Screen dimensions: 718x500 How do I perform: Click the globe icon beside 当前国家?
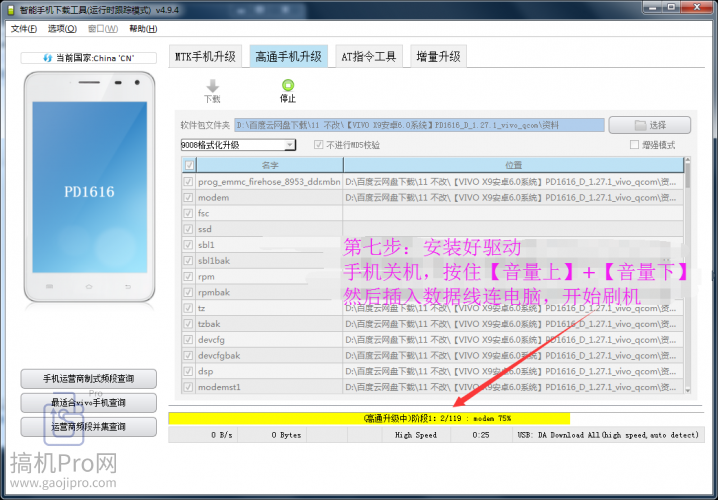click(x=46, y=58)
